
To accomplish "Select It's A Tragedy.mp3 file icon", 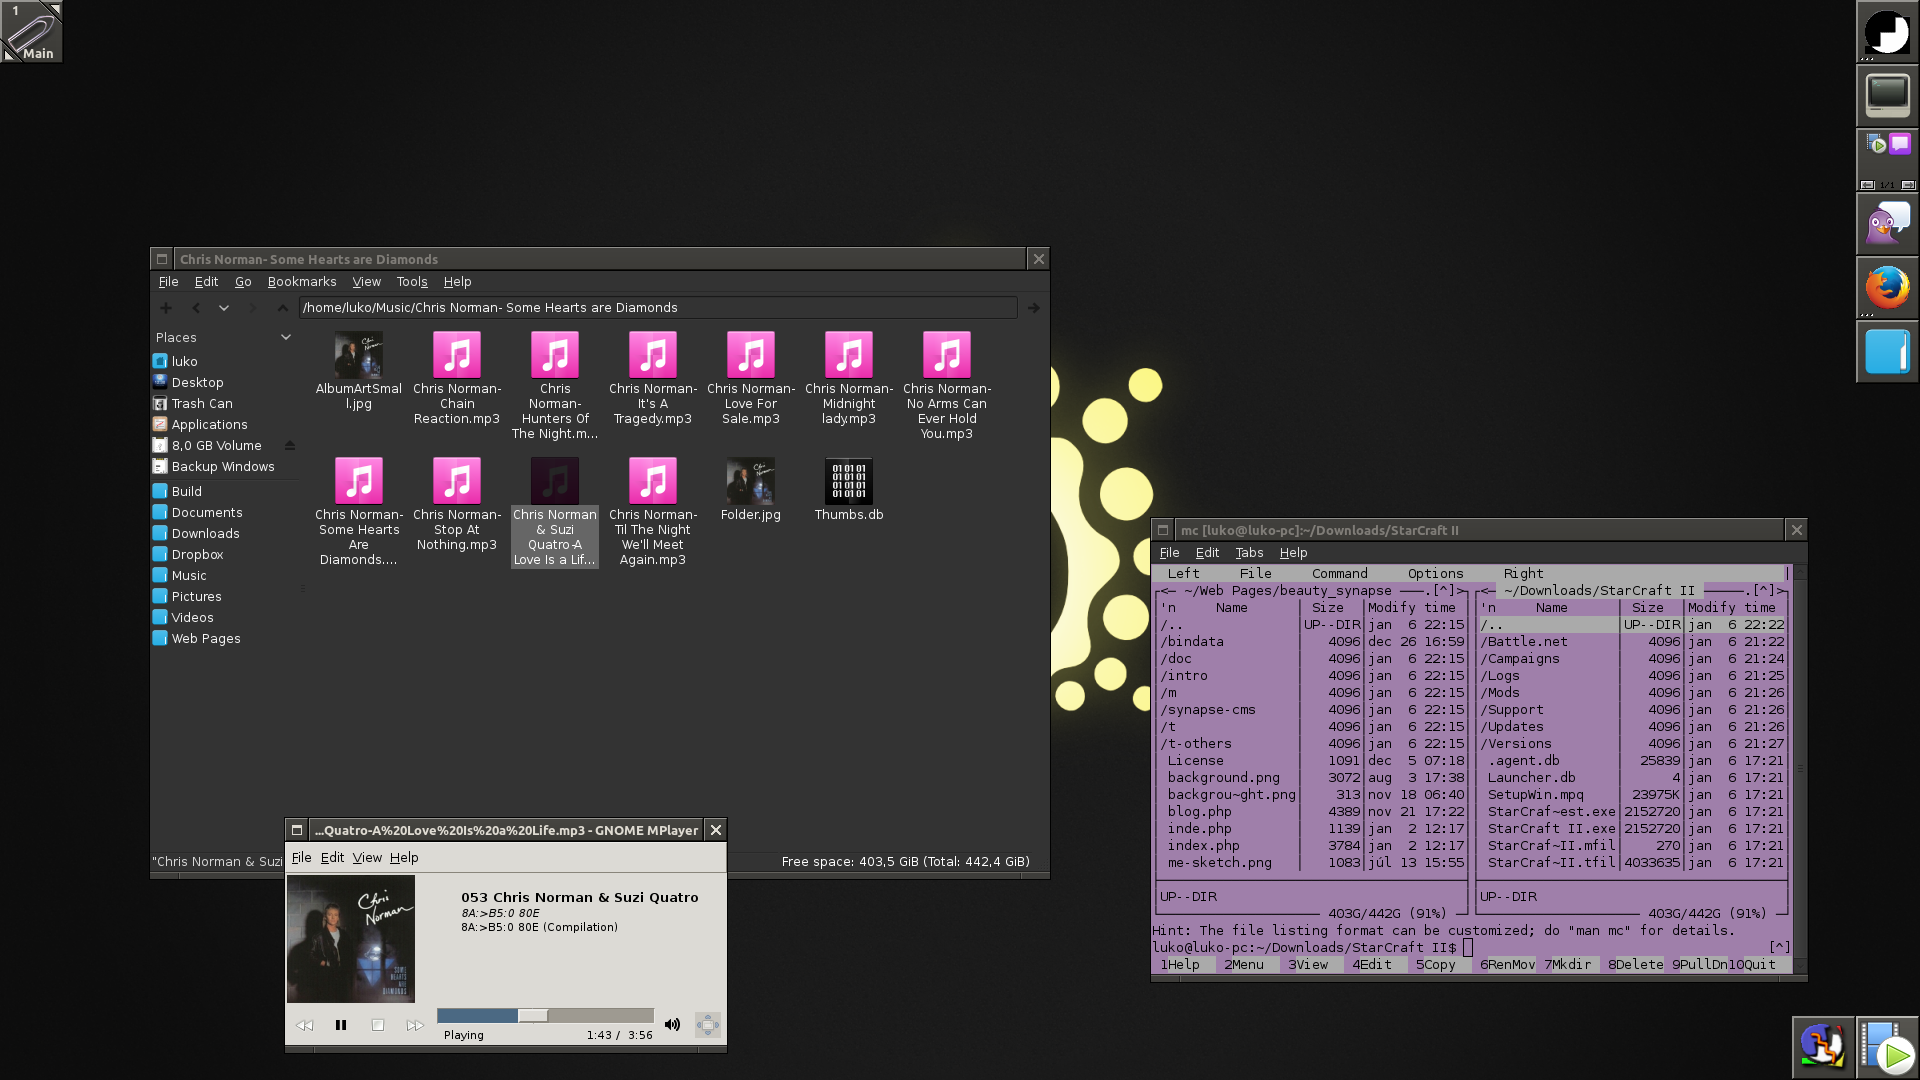I will click(652, 355).
